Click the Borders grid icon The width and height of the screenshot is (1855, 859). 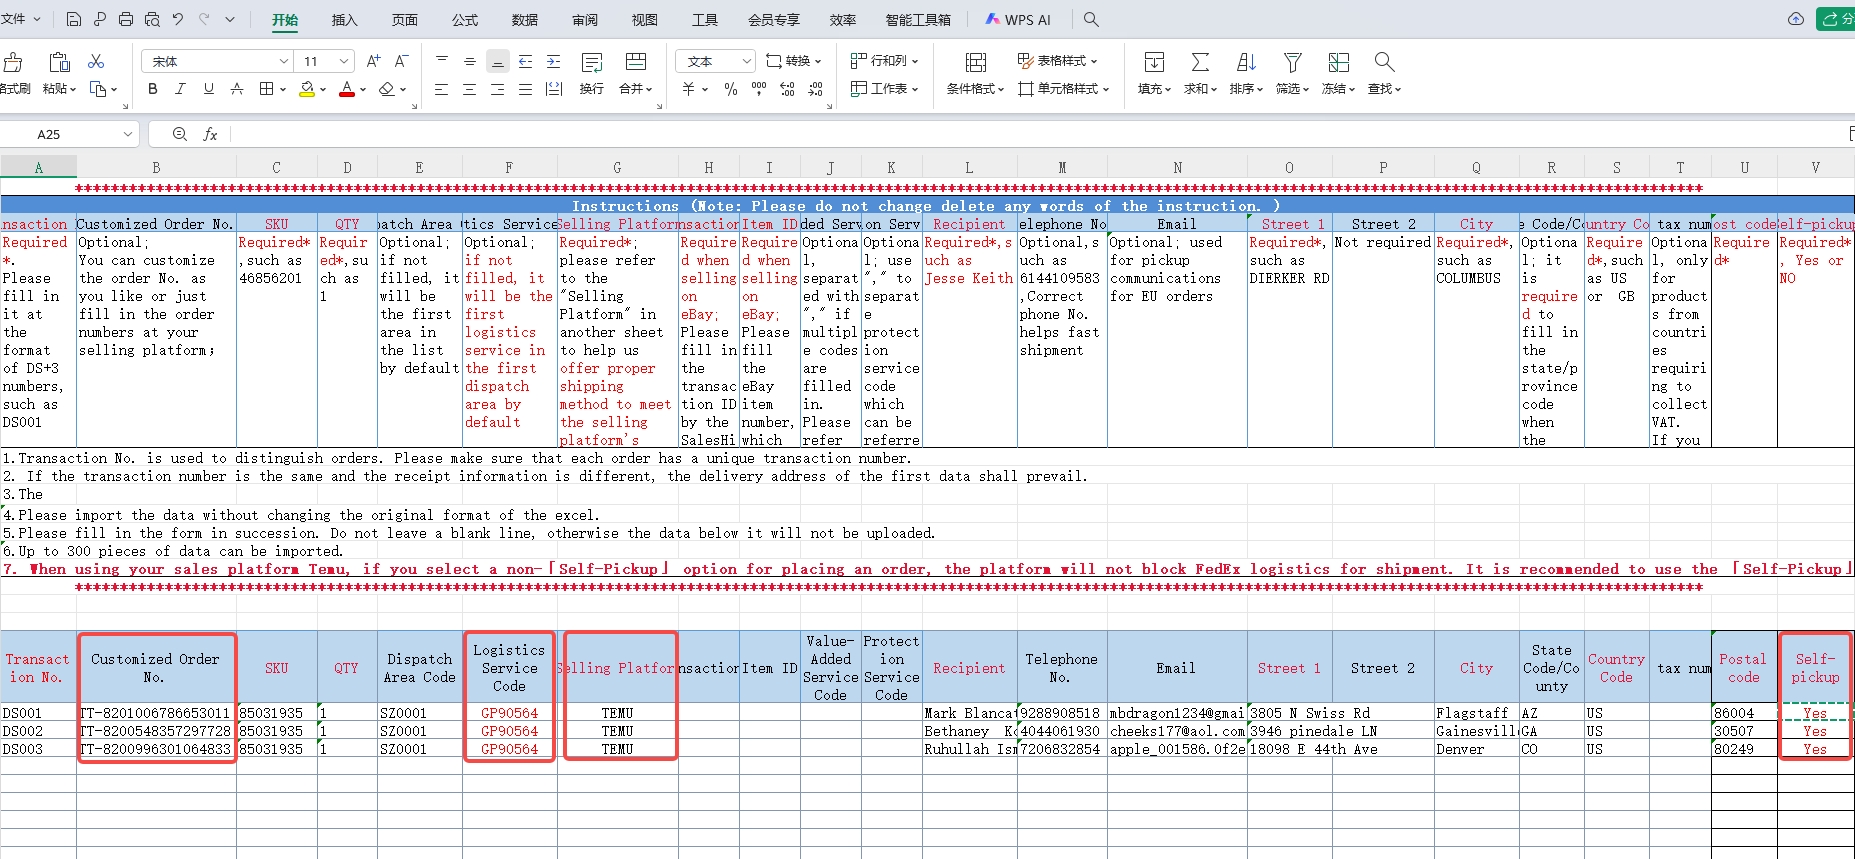pyautogui.click(x=266, y=89)
